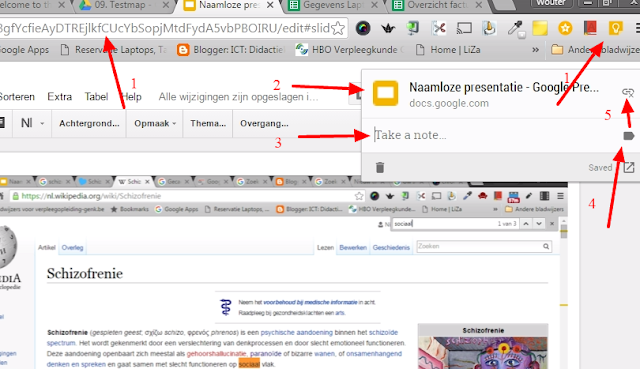
Task: Click the red book extension icon
Action: 590,28
